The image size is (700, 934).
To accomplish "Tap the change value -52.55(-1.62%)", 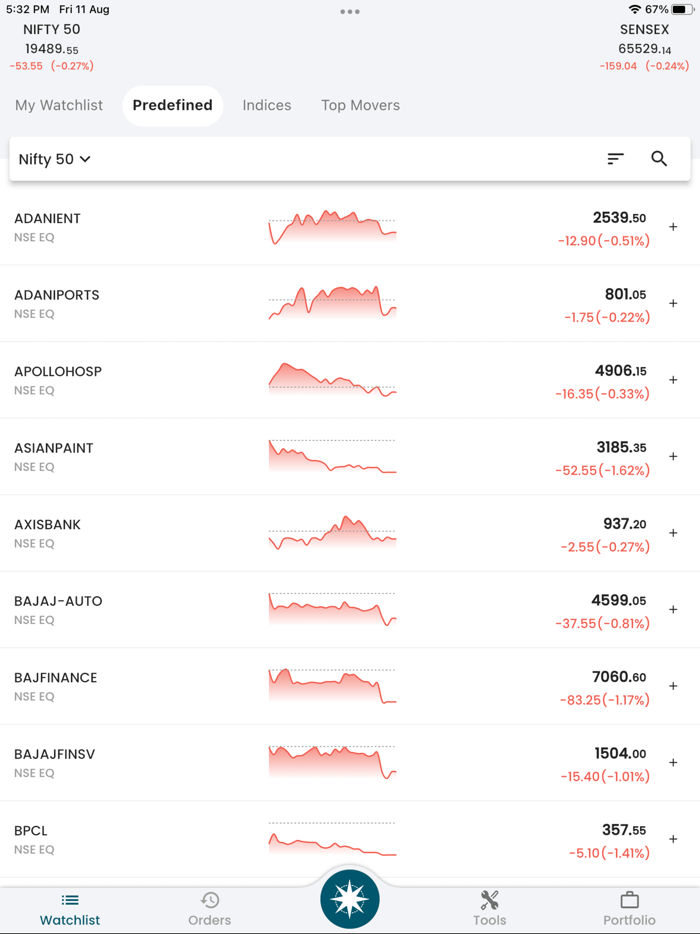I will pyautogui.click(x=602, y=471).
